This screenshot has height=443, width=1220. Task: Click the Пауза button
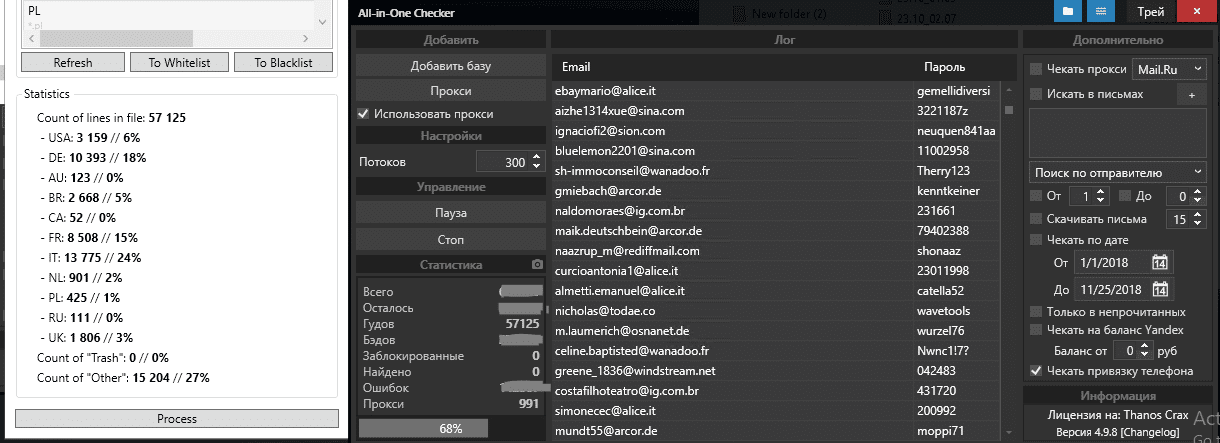point(450,213)
